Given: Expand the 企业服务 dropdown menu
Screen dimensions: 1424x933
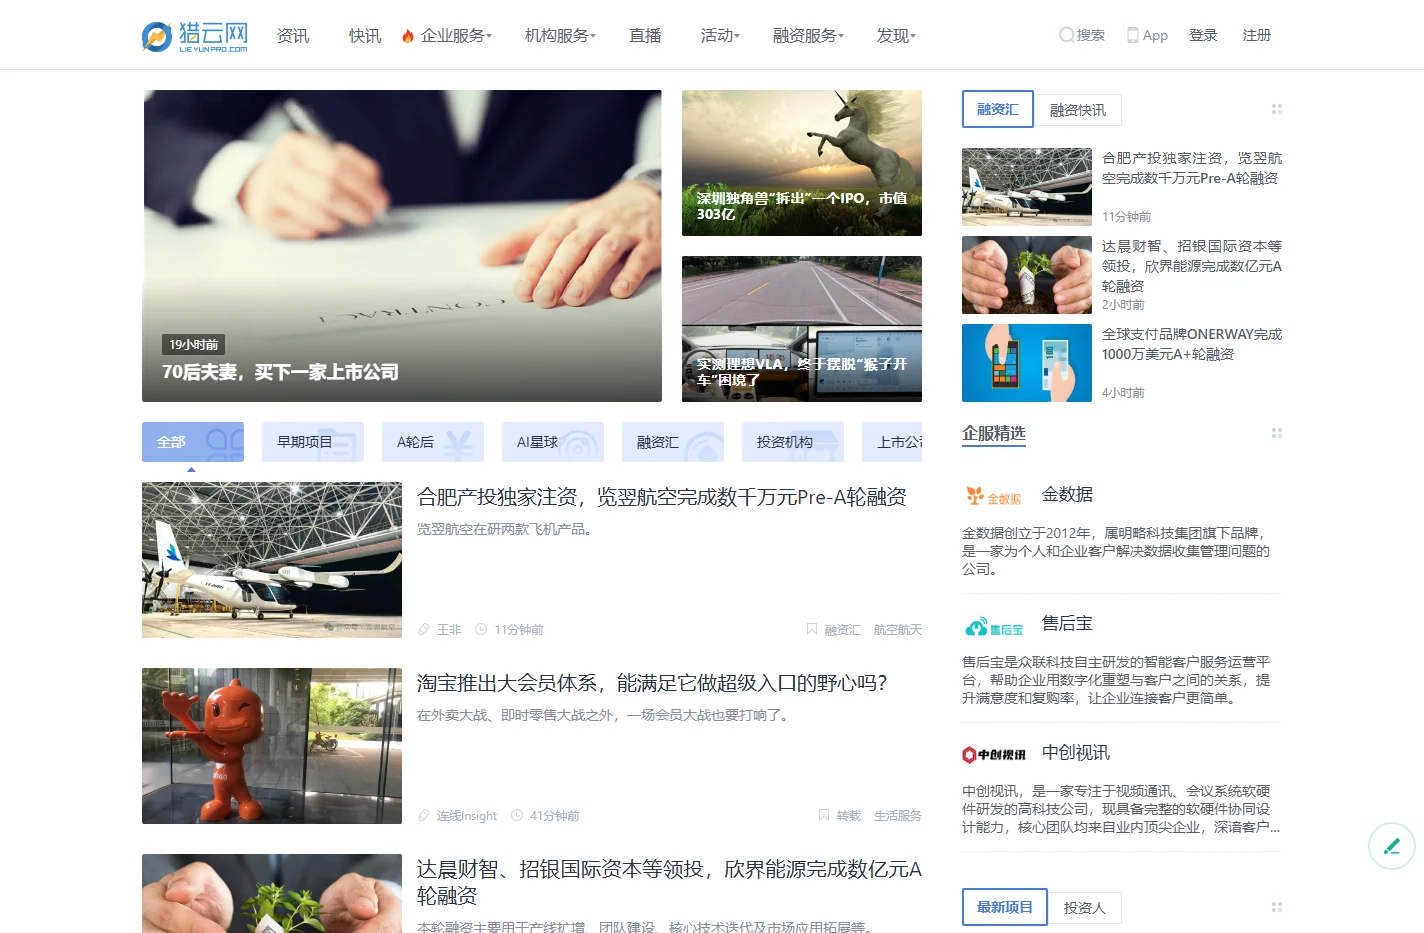Looking at the screenshot, I should (x=456, y=36).
